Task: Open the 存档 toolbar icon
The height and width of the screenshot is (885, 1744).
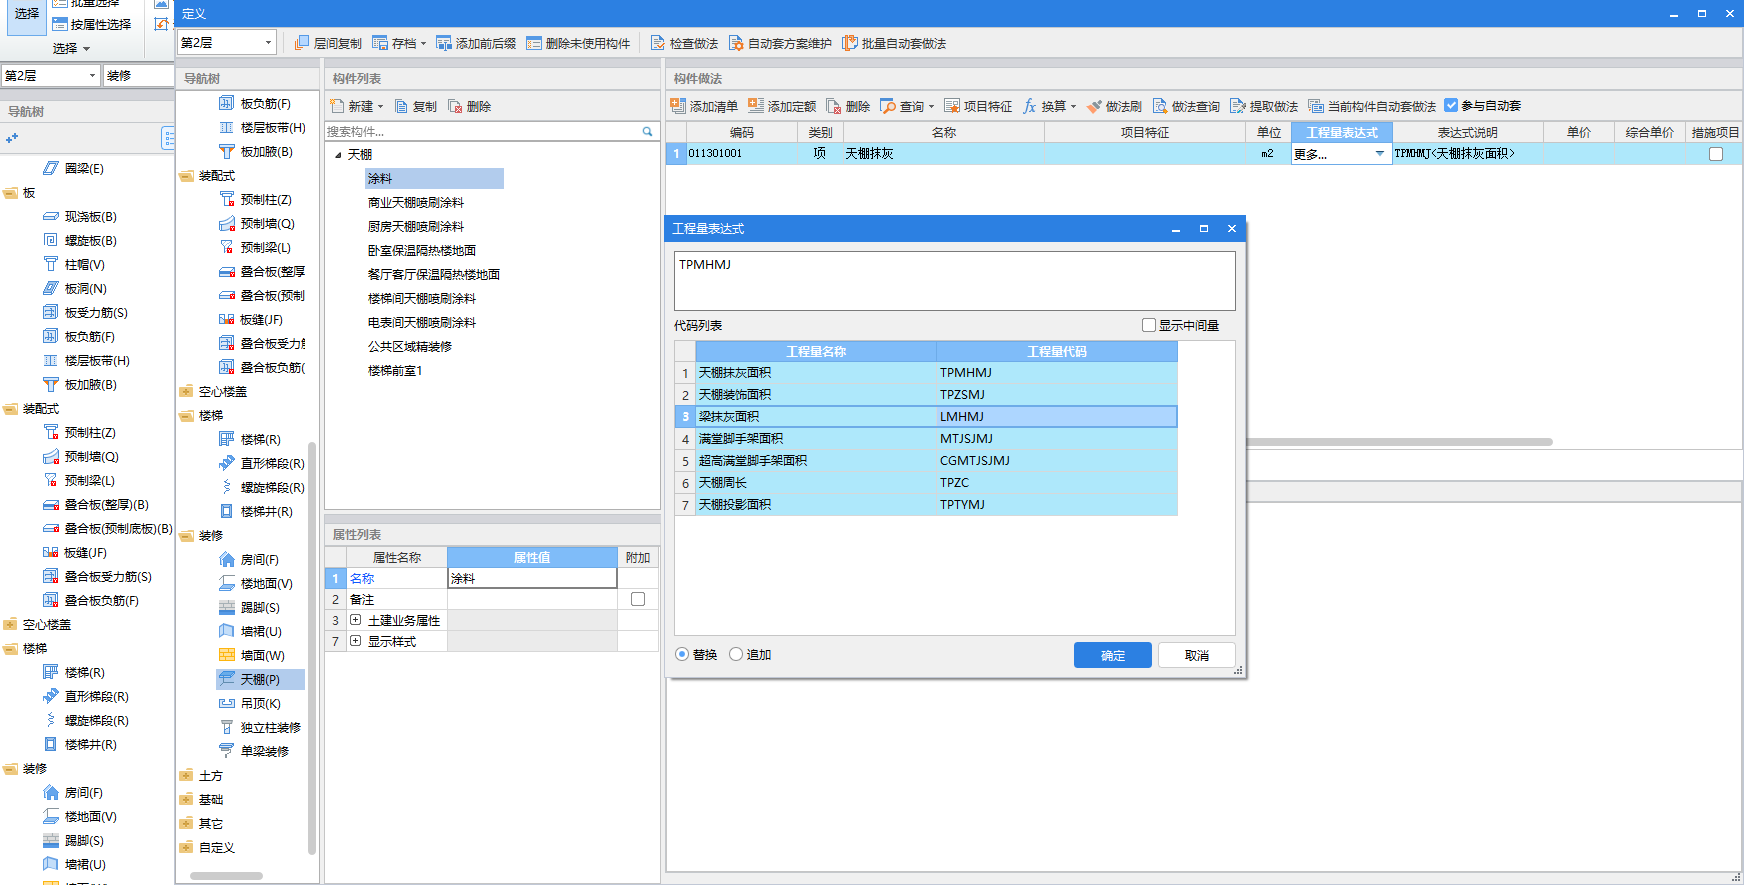Action: (x=380, y=43)
